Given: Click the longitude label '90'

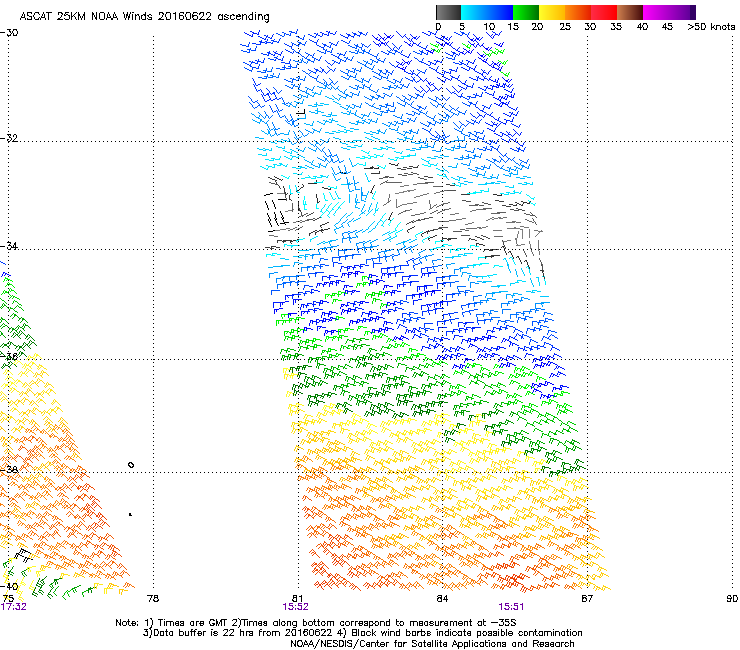Looking at the screenshot, I should point(732,599).
